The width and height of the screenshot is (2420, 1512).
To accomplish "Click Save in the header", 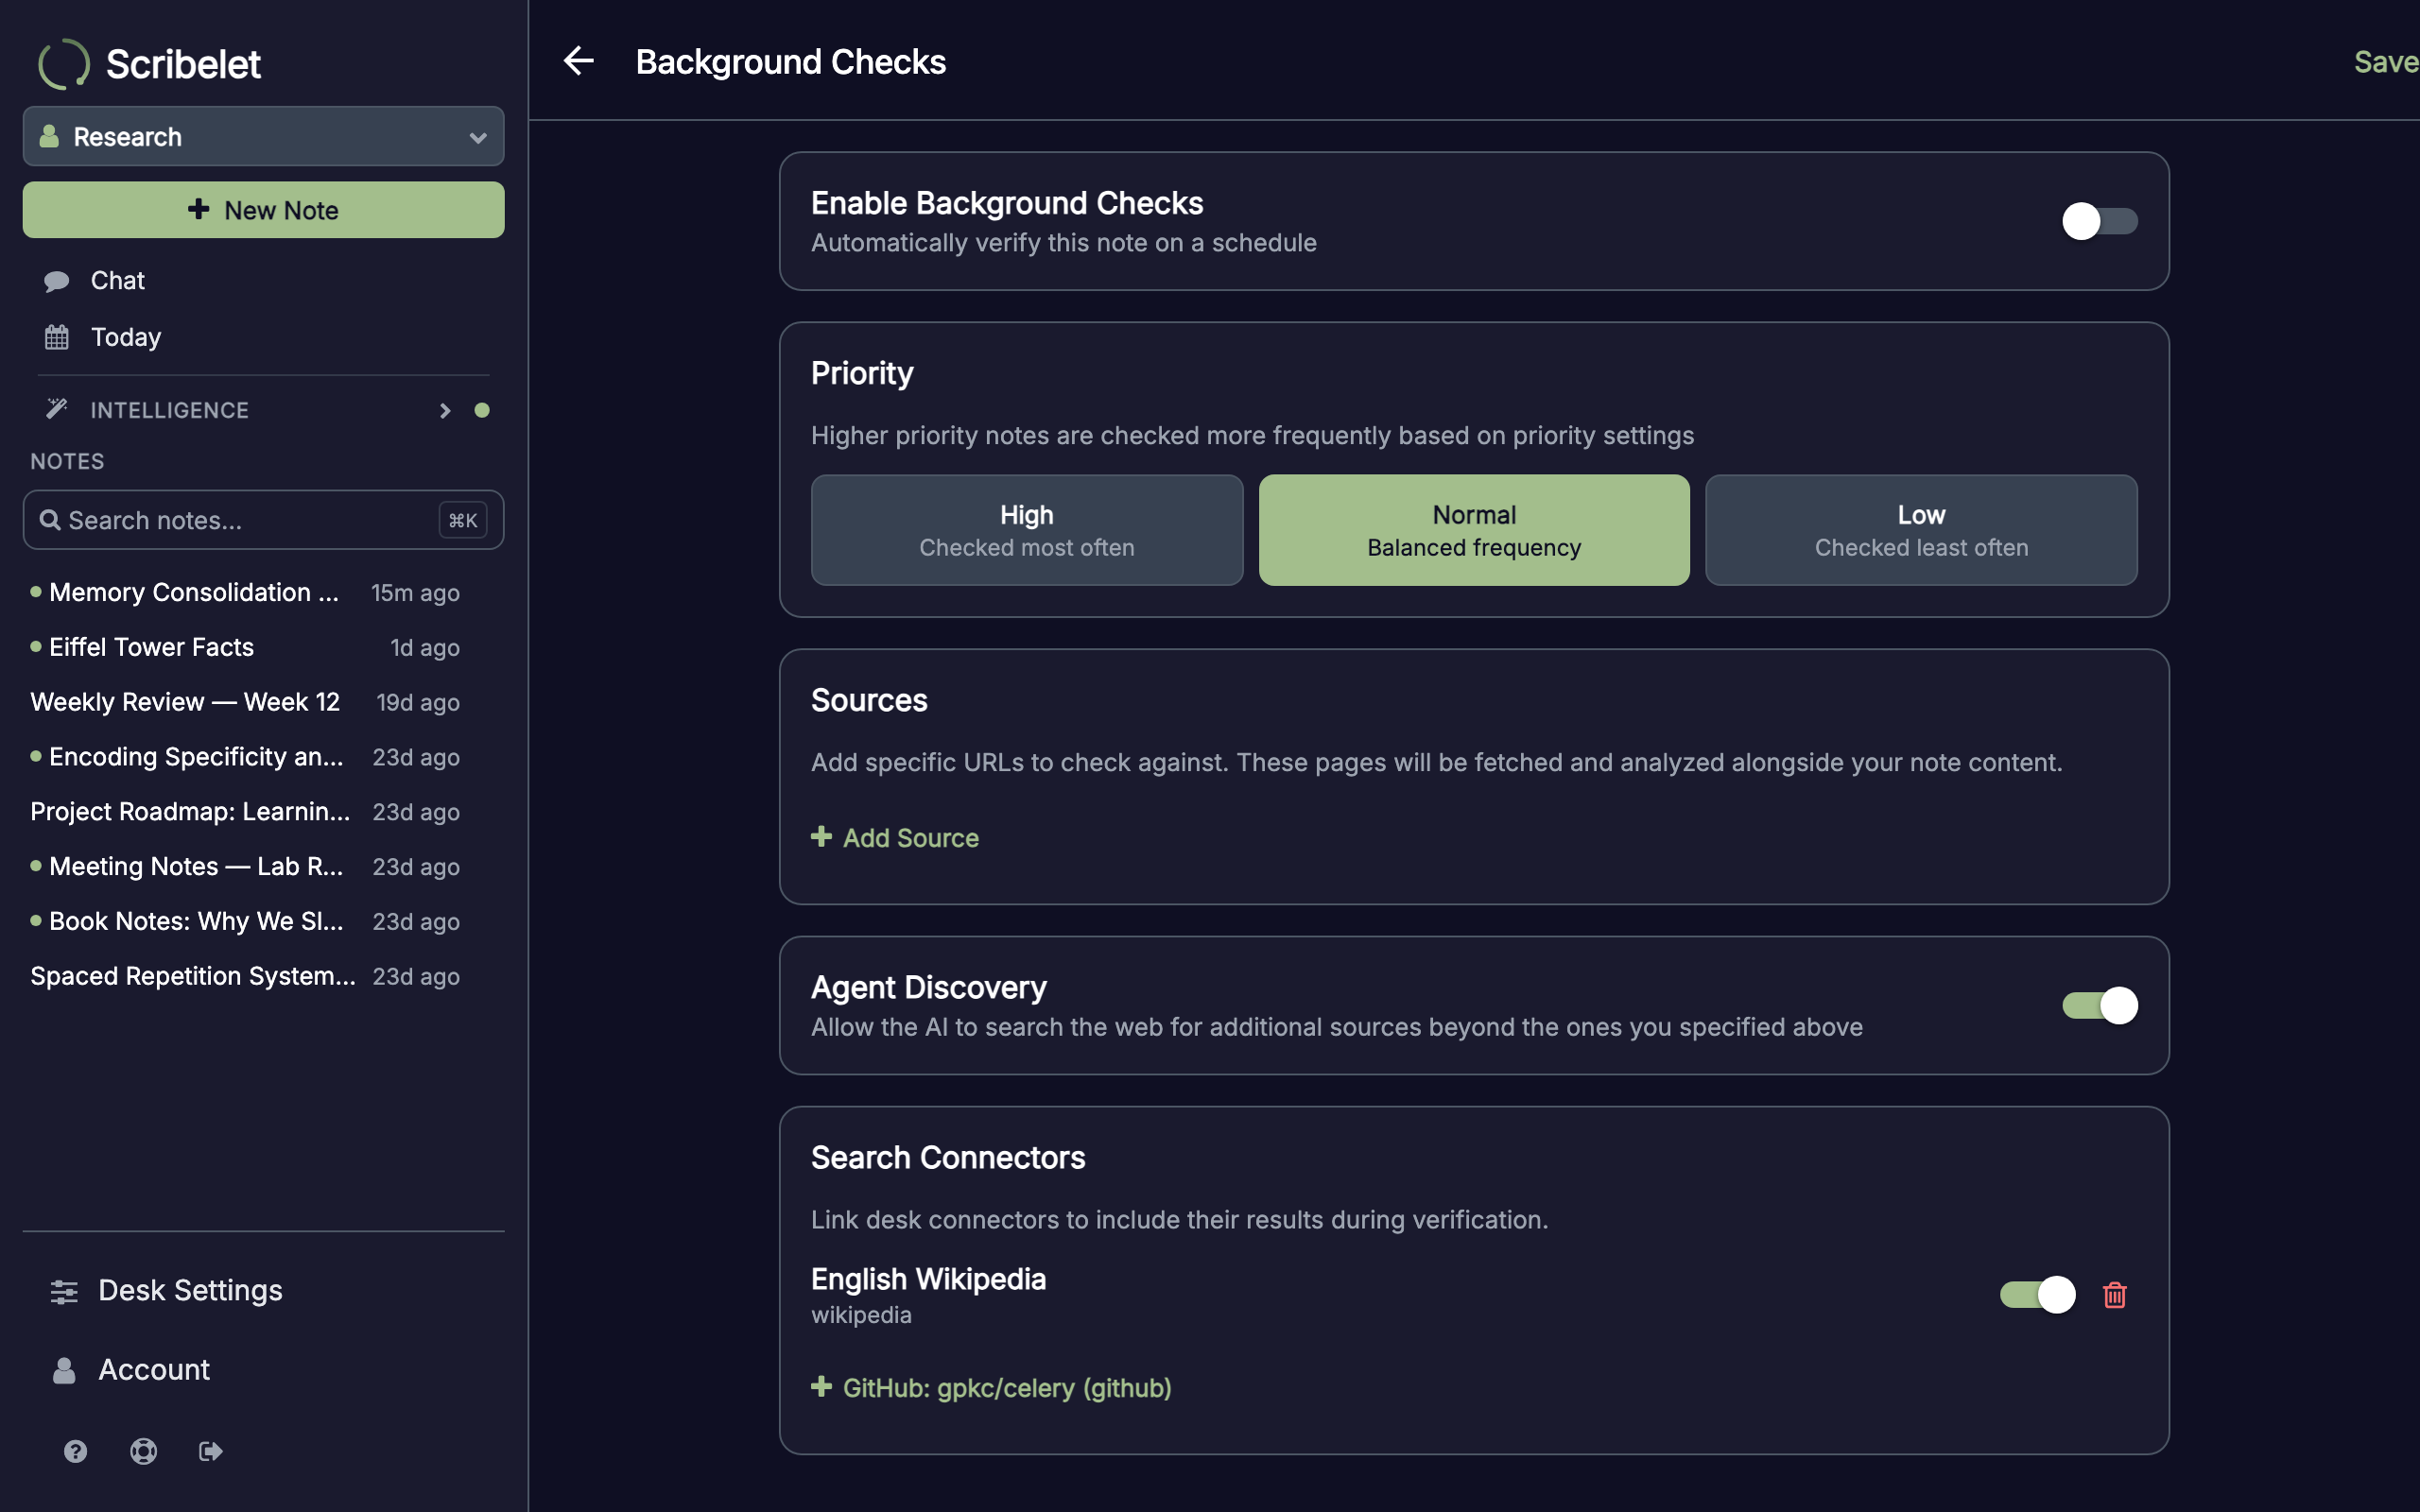I will click(x=2386, y=61).
